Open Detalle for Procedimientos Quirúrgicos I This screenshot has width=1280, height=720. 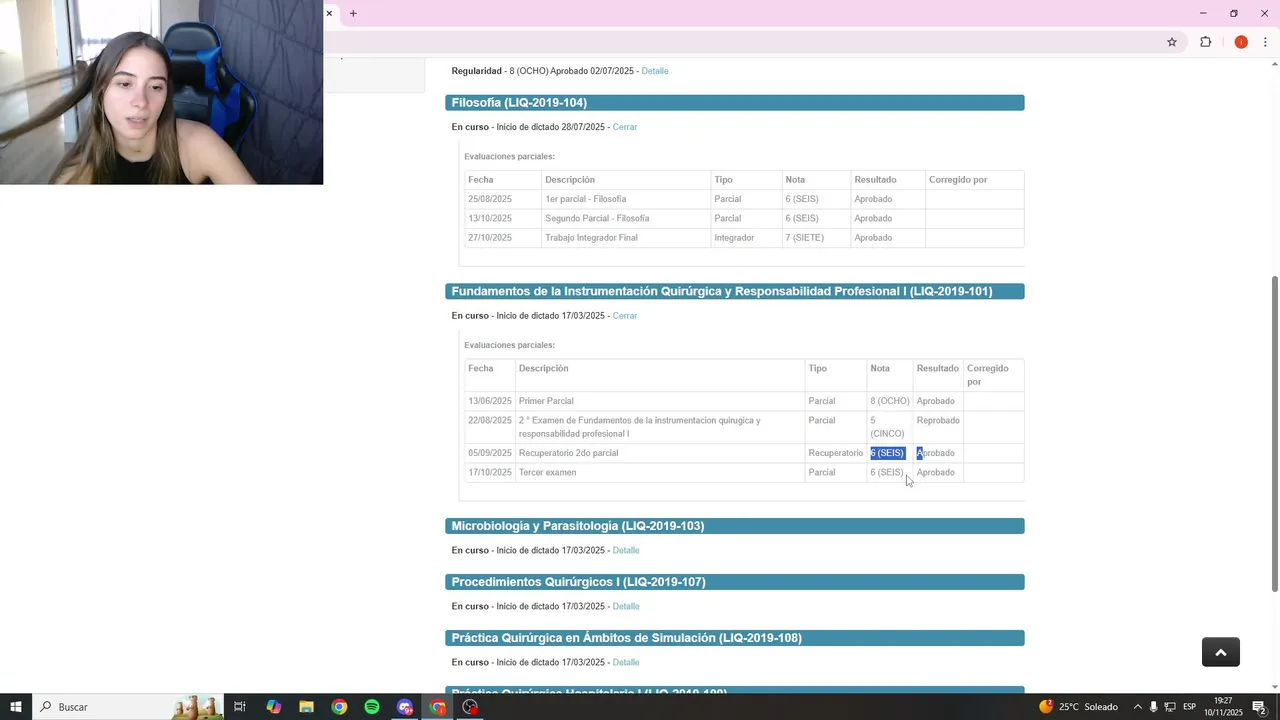[x=626, y=607]
